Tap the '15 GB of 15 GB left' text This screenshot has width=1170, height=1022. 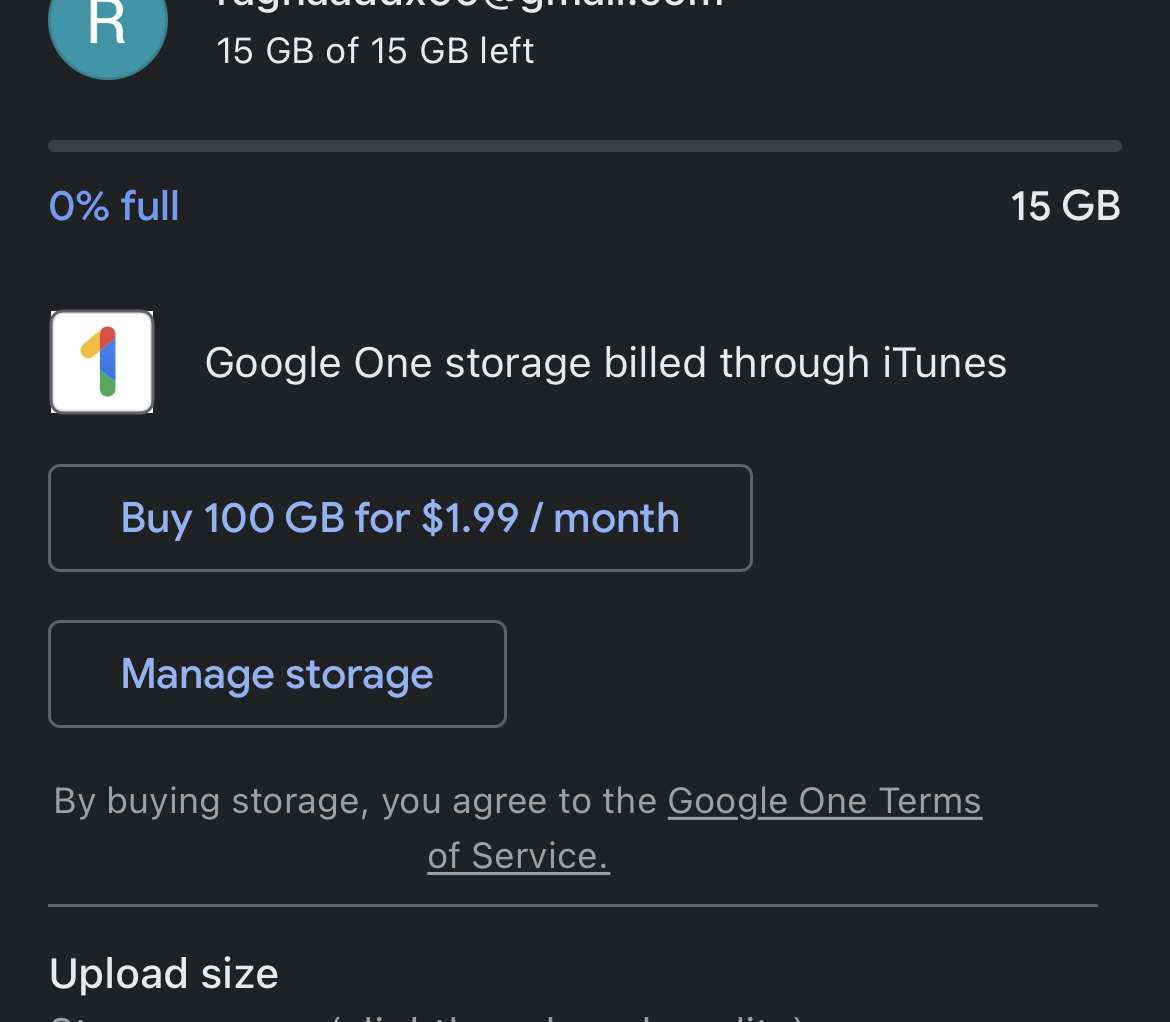pos(375,50)
